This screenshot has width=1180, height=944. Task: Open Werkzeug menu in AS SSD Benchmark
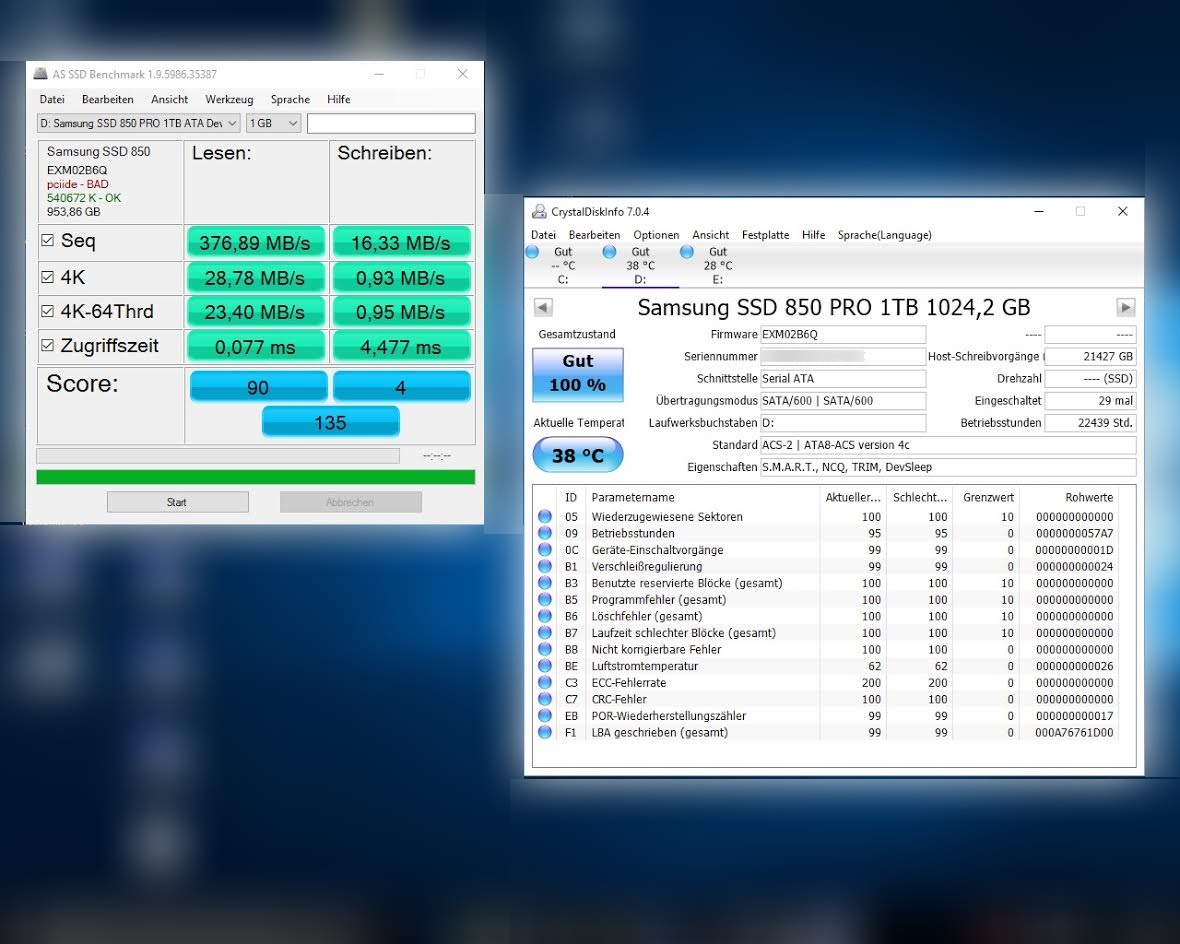229,99
